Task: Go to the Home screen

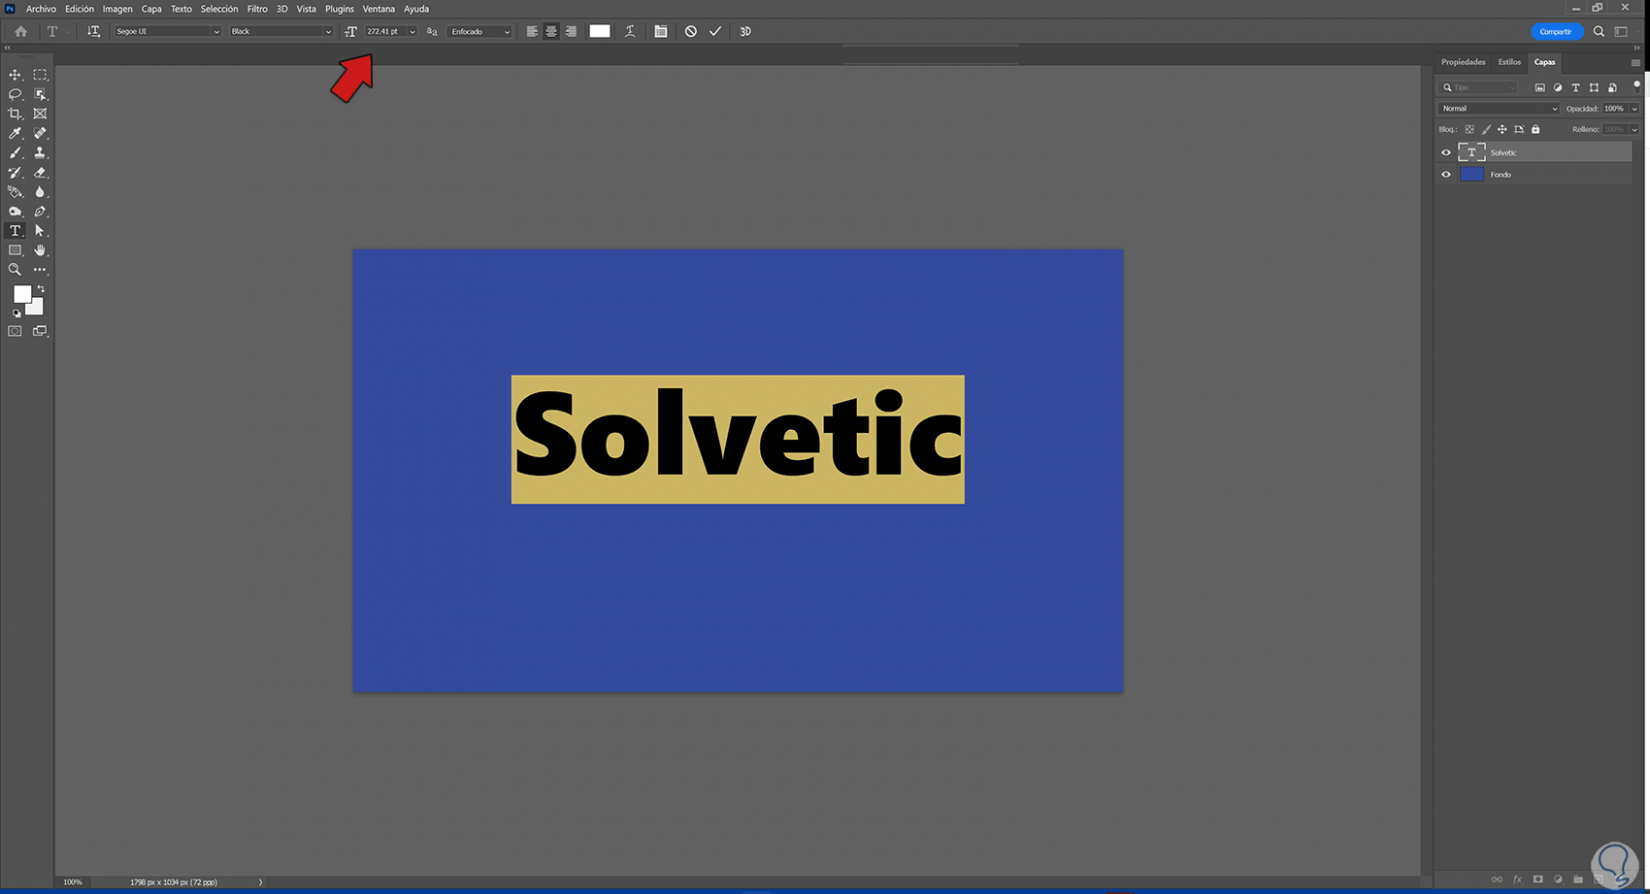Action: coord(21,31)
